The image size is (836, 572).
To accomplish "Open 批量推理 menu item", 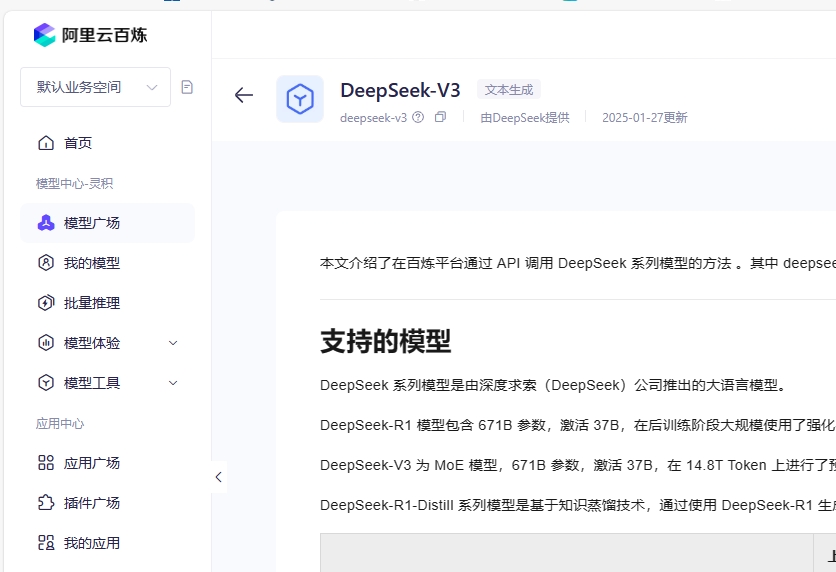I will (107, 303).
